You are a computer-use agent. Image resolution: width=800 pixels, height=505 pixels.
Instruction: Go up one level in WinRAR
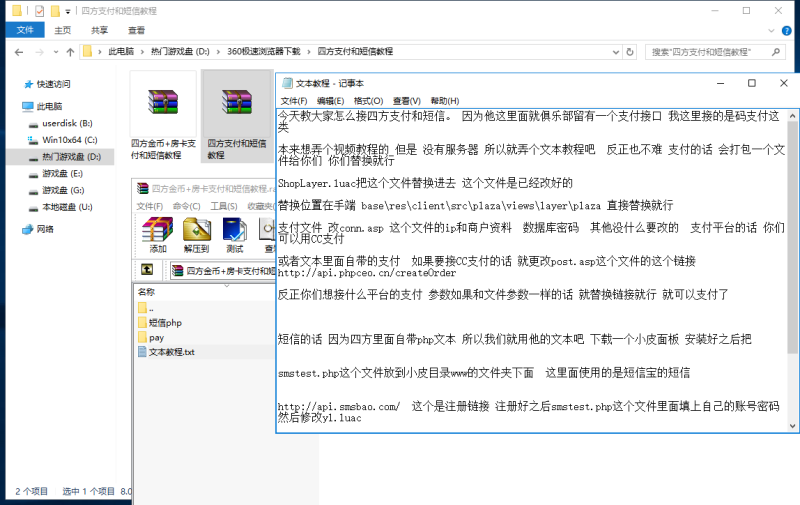(x=147, y=269)
